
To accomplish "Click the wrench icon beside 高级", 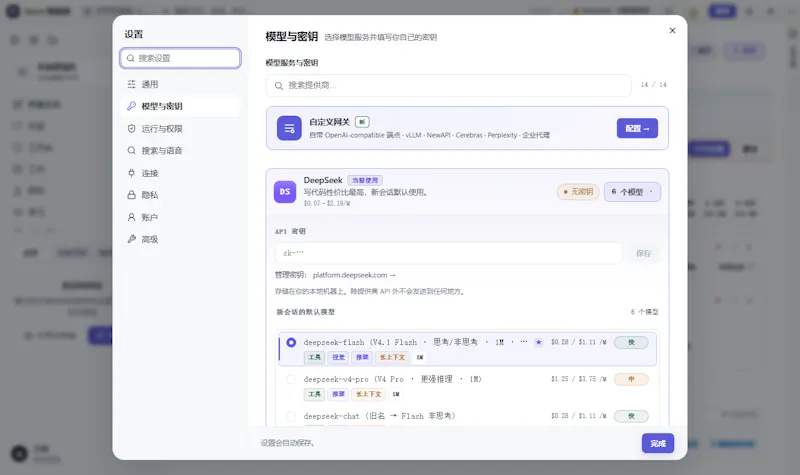I will 132,239.
